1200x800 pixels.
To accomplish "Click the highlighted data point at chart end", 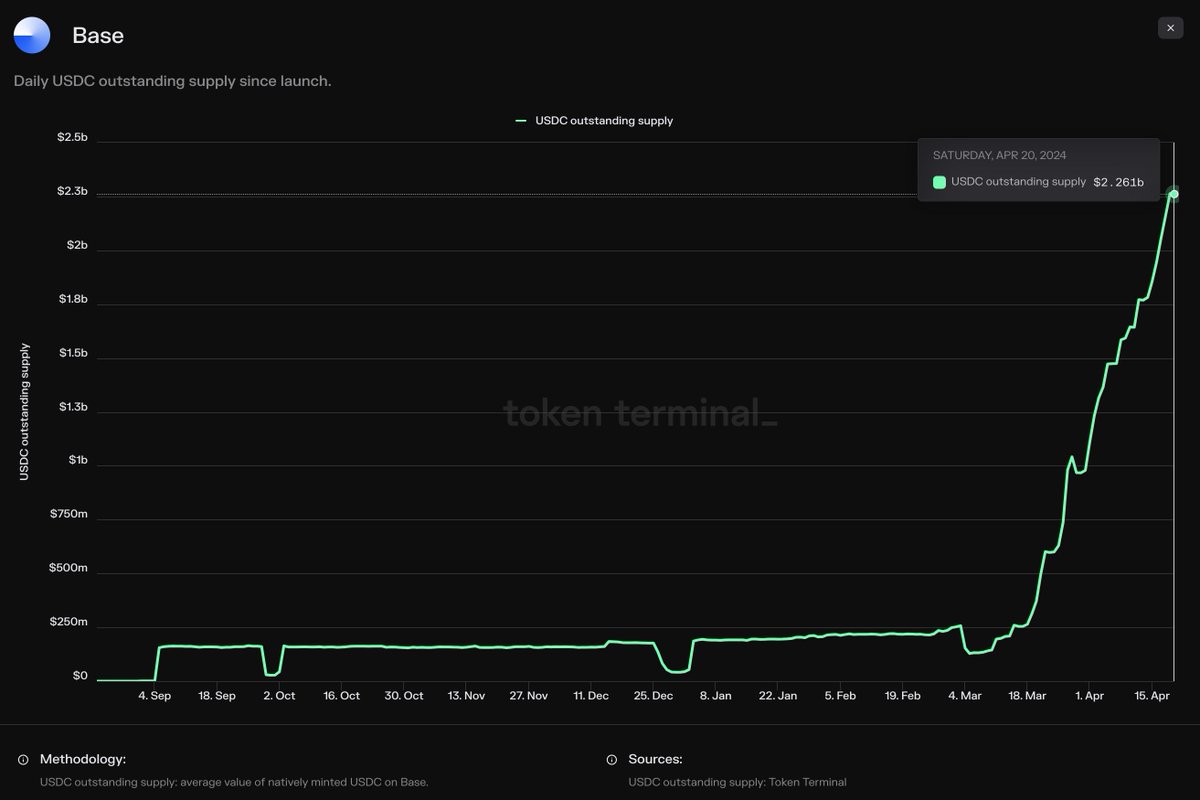I will (1172, 194).
